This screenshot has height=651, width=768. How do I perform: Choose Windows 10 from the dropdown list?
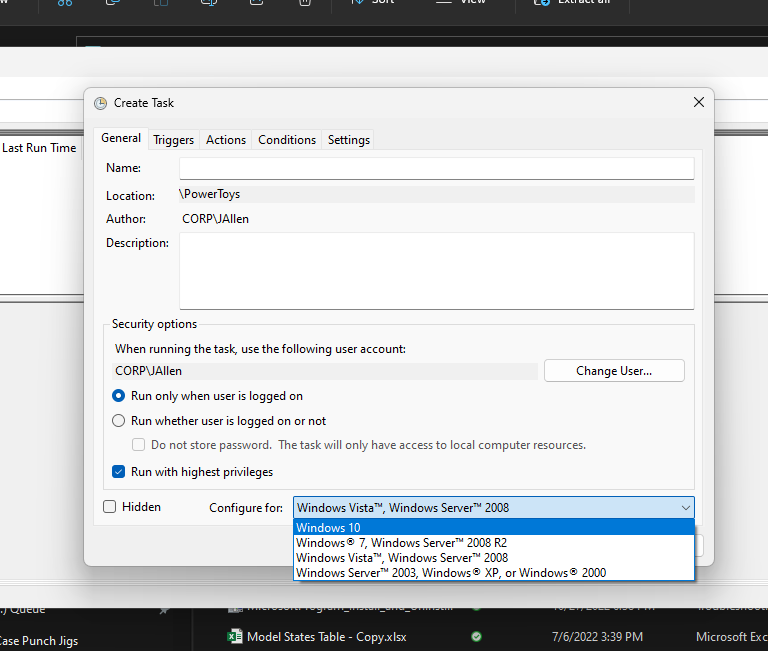pyautogui.click(x=494, y=528)
